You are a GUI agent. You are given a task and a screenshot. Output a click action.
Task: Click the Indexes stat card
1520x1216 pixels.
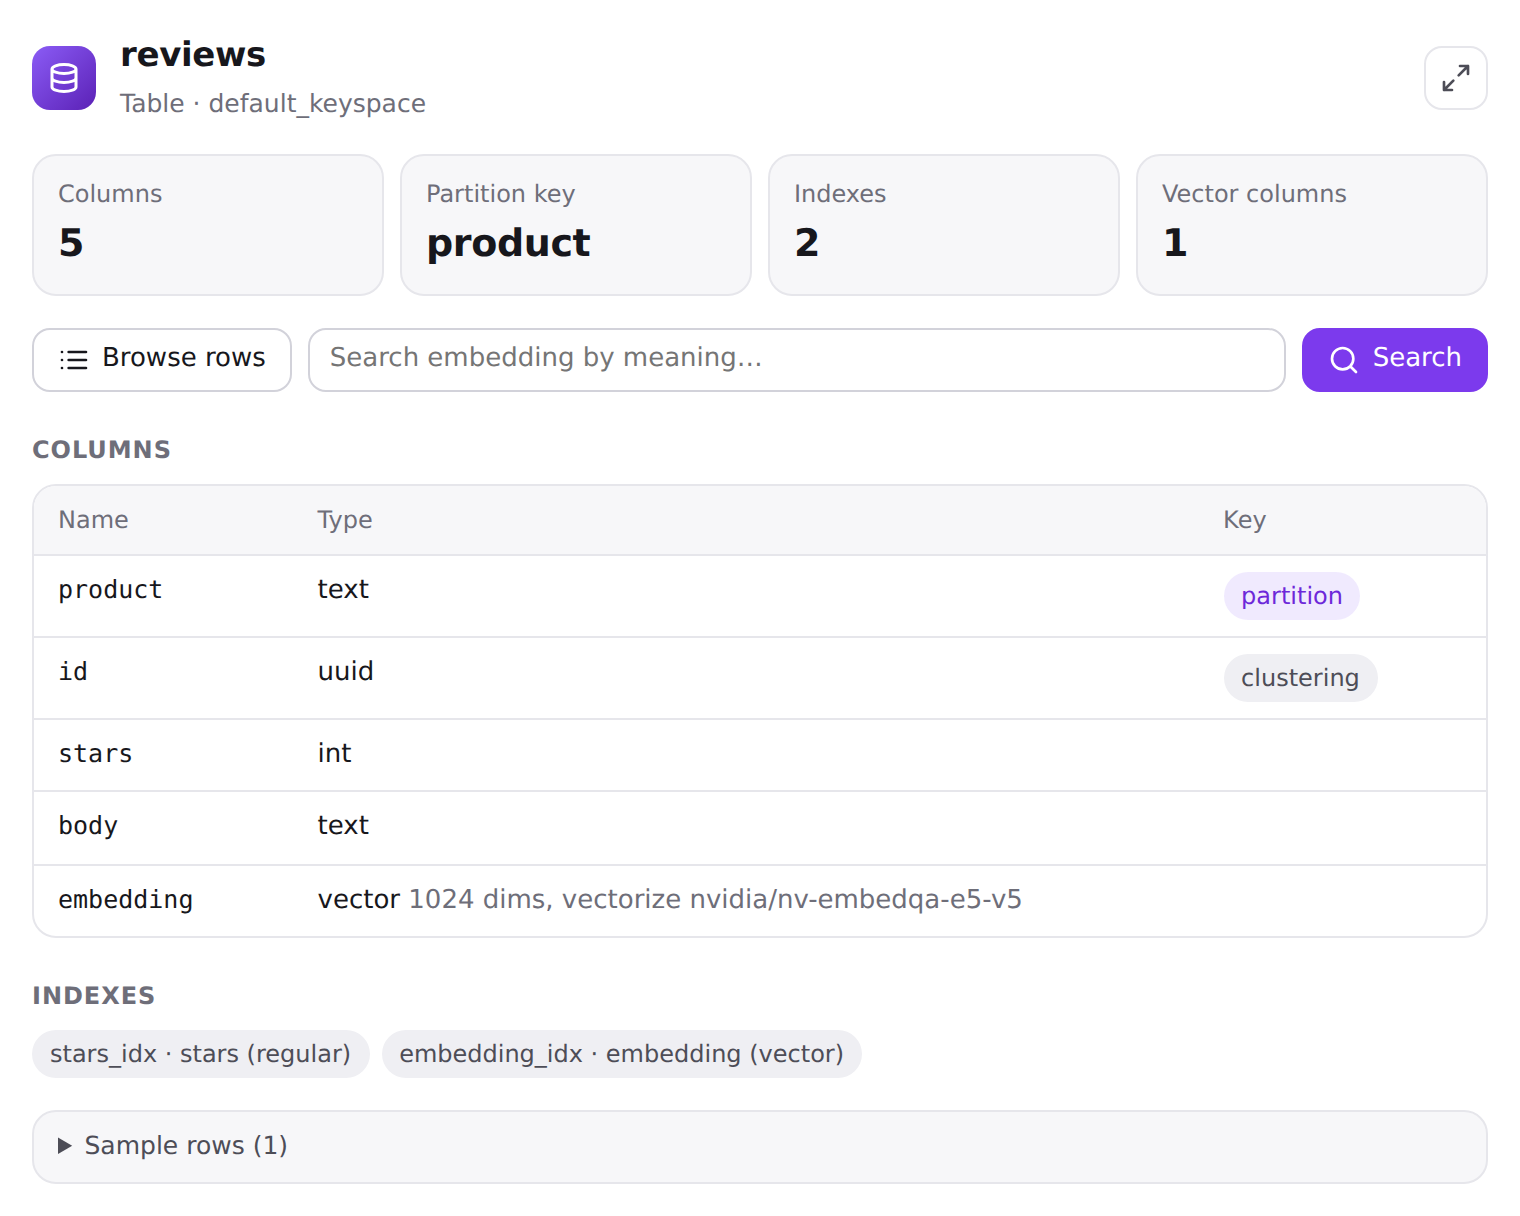[943, 225]
